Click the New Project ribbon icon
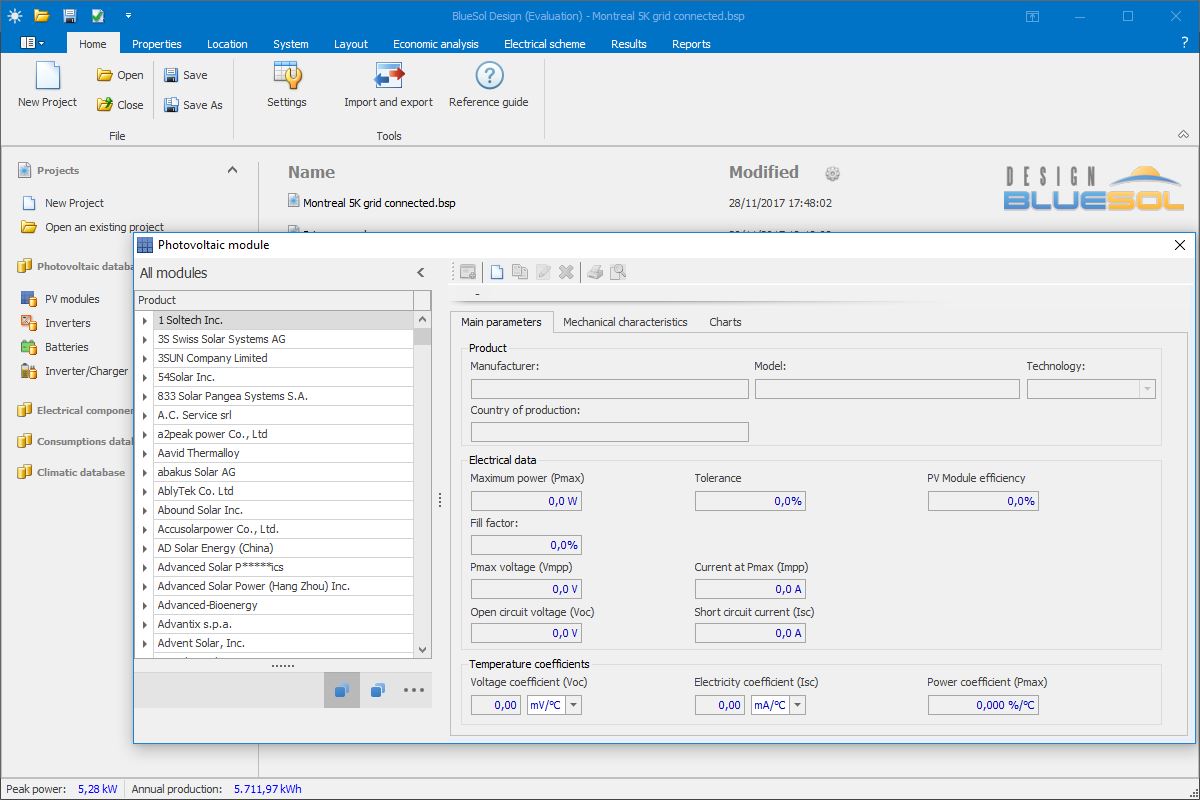This screenshot has width=1200, height=800. pos(47,85)
